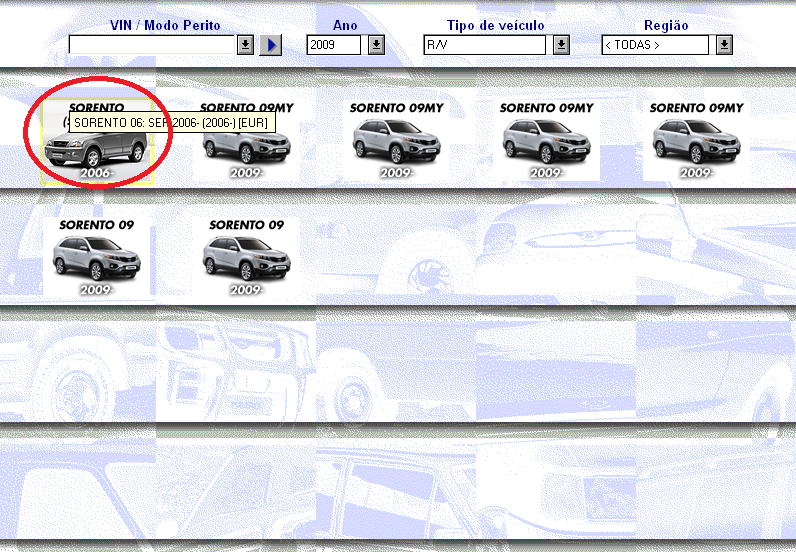Viewport: 796px width, 552px height.
Task: Choose the second SORENTO 09 car in second row
Action: (247, 257)
